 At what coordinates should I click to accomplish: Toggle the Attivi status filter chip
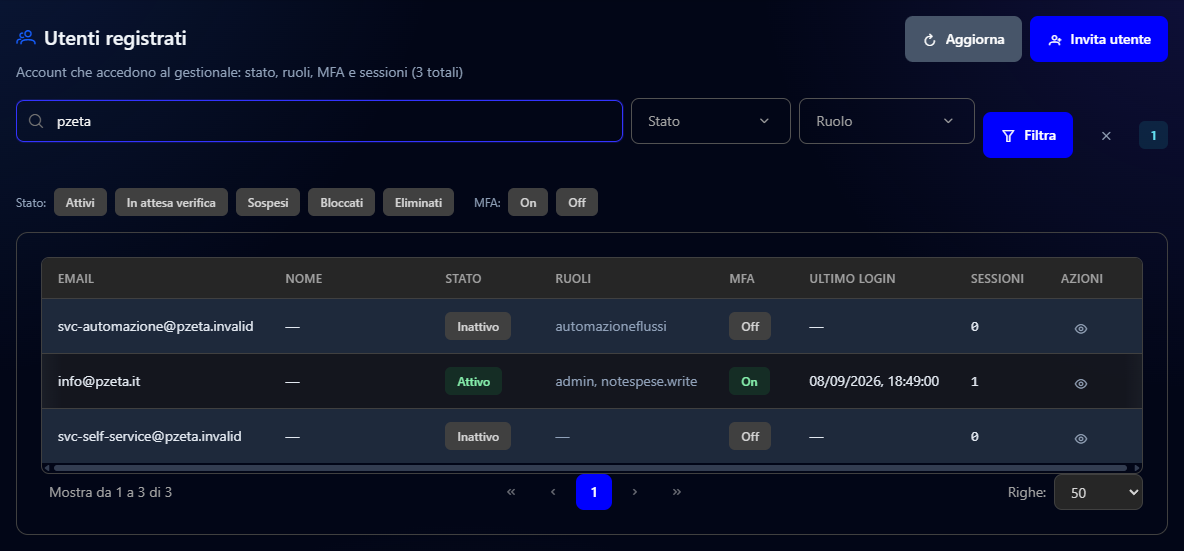coord(80,202)
